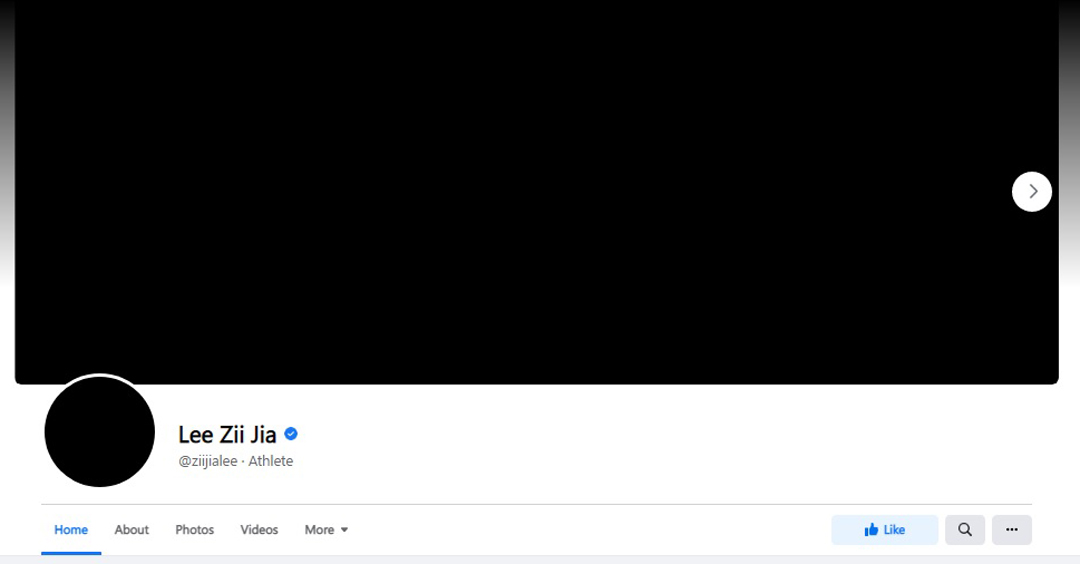
Task: Click the thumbs-up icon in the Like button
Action: pyautogui.click(x=871, y=530)
